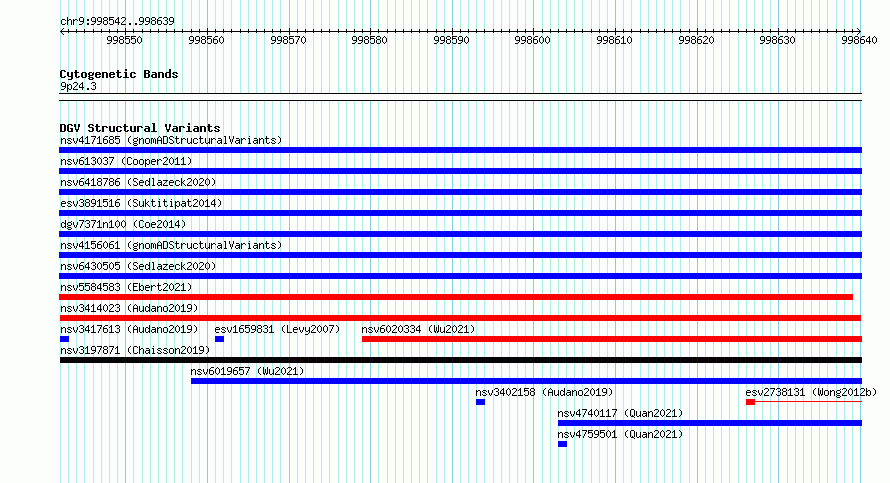Select the blue nsv6019657 feature bar
This screenshot has height=483, width=890.
[526, 381]
